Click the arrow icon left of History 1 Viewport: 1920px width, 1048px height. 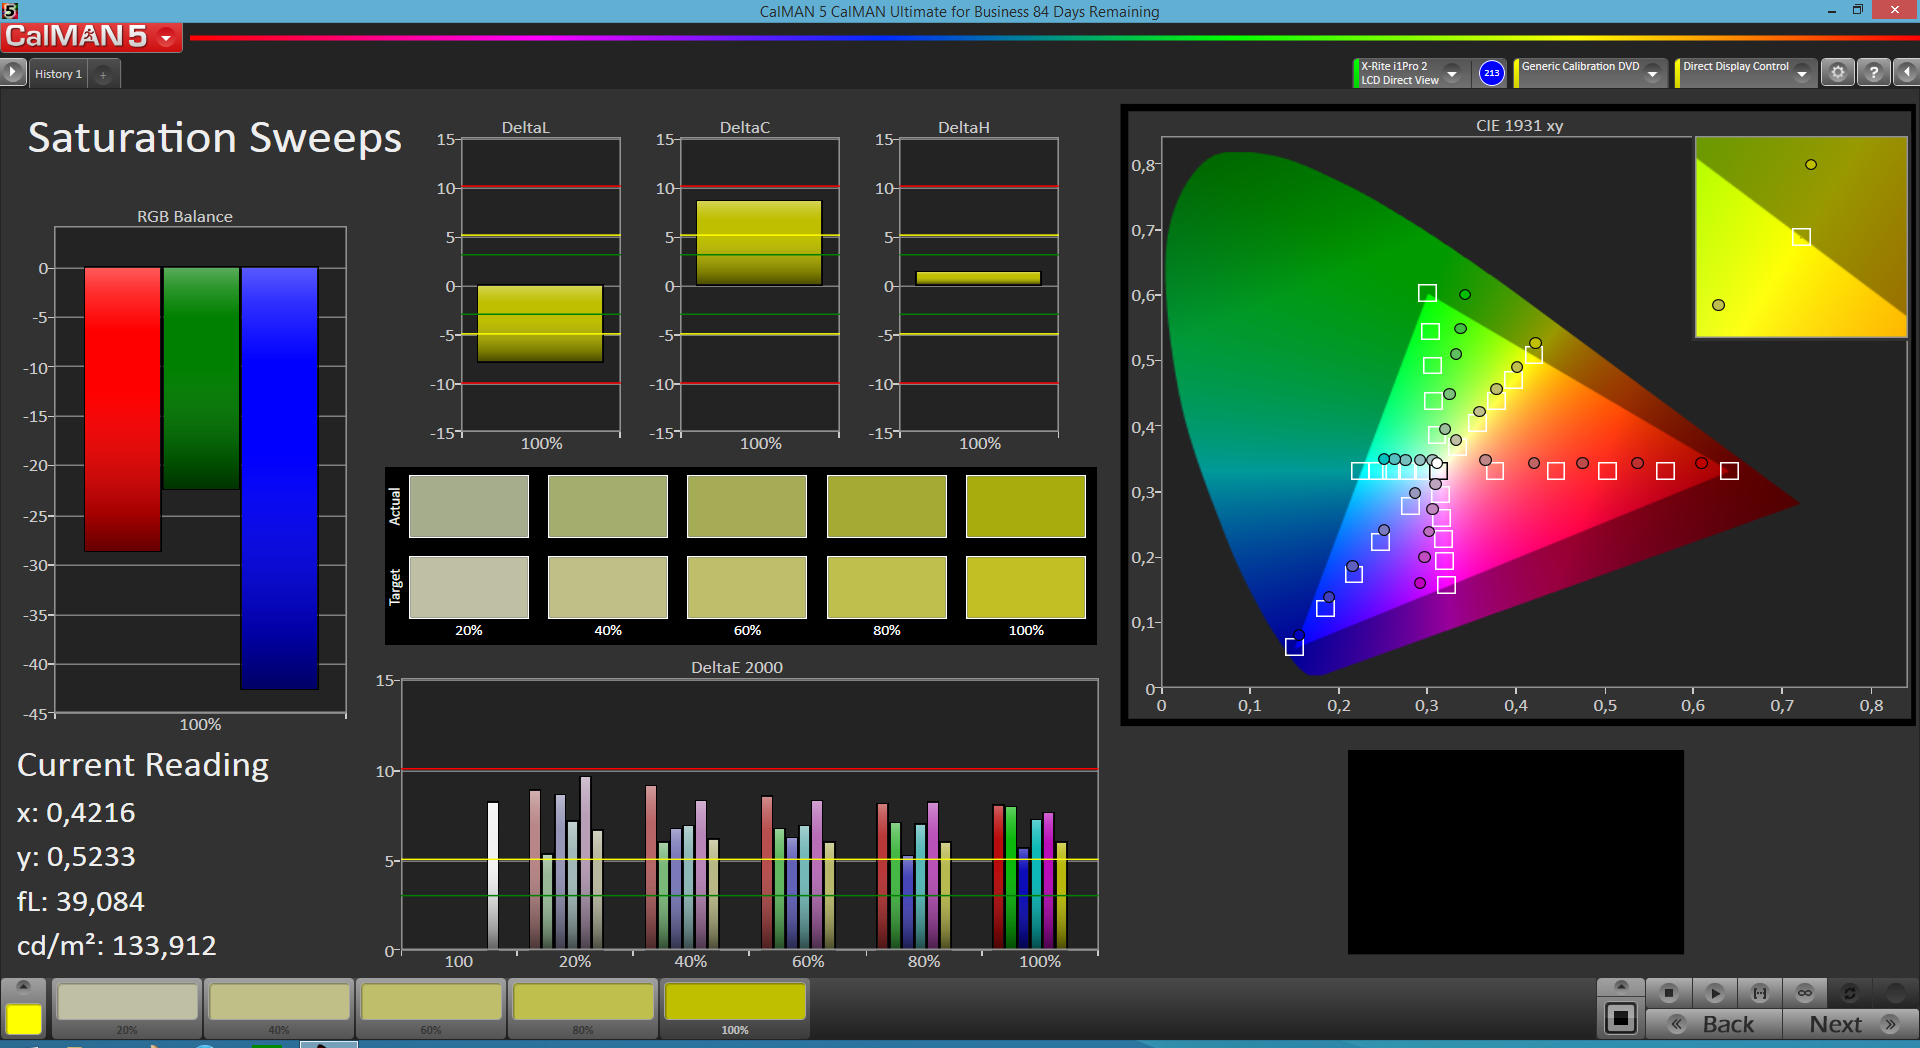click(x=12, y=73)
